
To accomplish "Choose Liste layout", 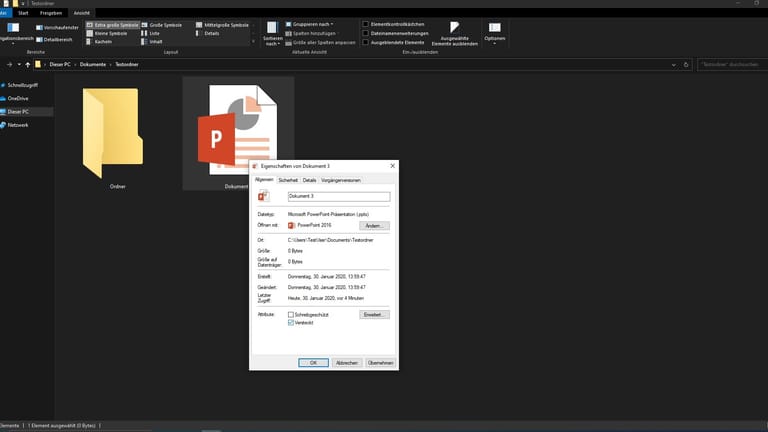I will pos(151,33).
